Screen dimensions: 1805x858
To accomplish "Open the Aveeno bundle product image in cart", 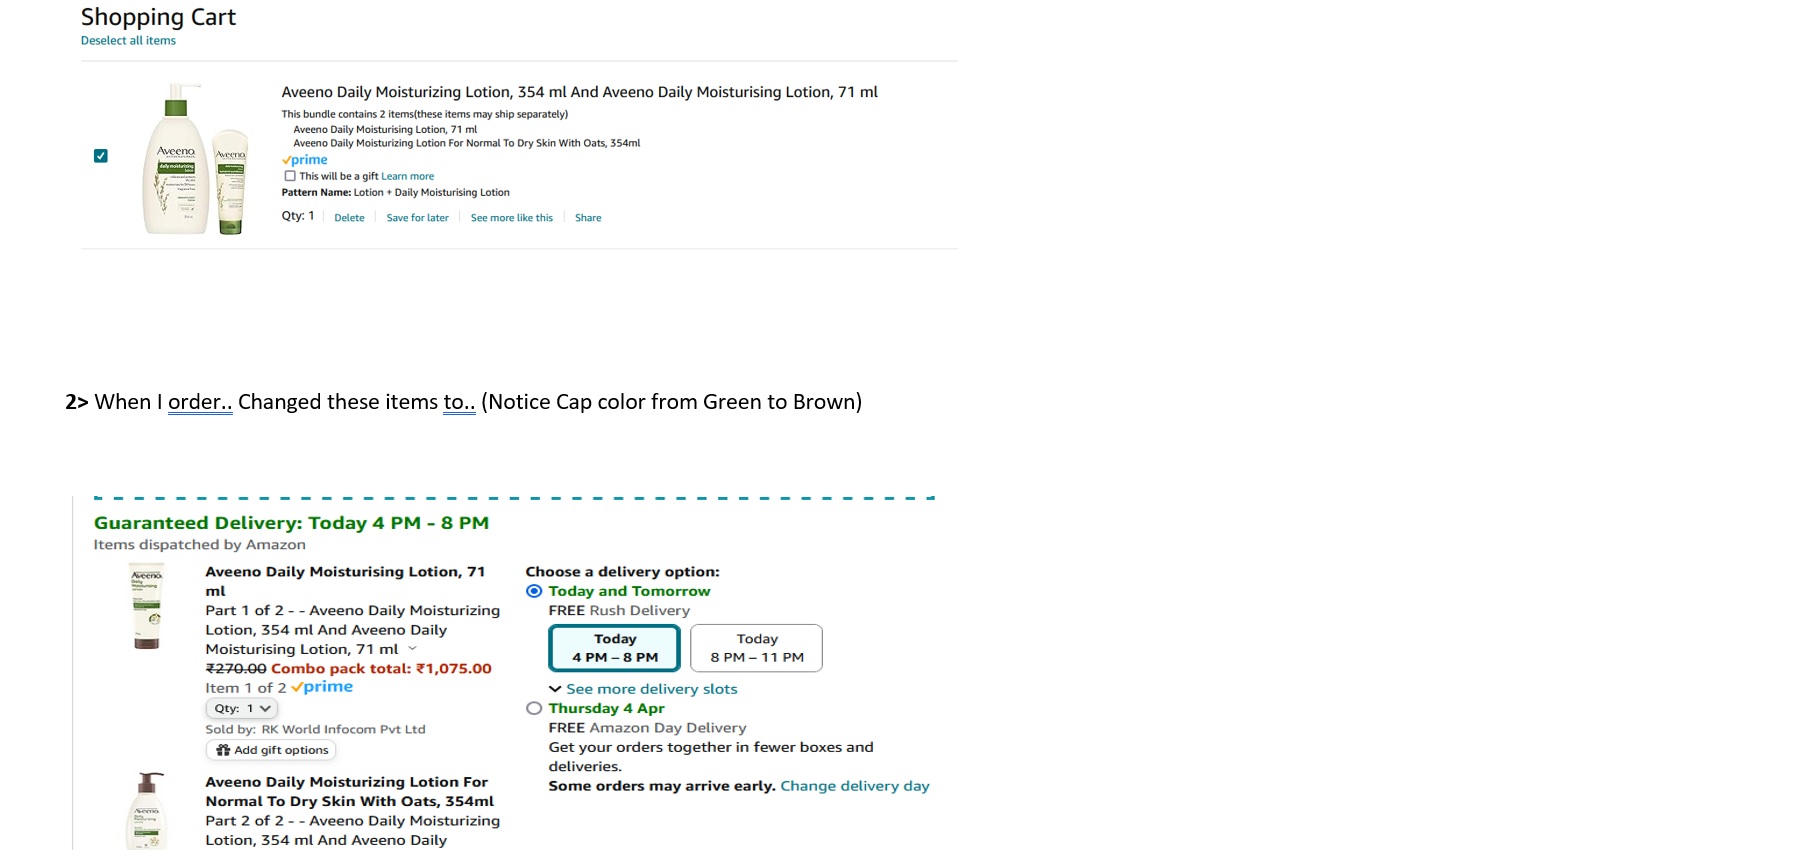I will point(196,160).
